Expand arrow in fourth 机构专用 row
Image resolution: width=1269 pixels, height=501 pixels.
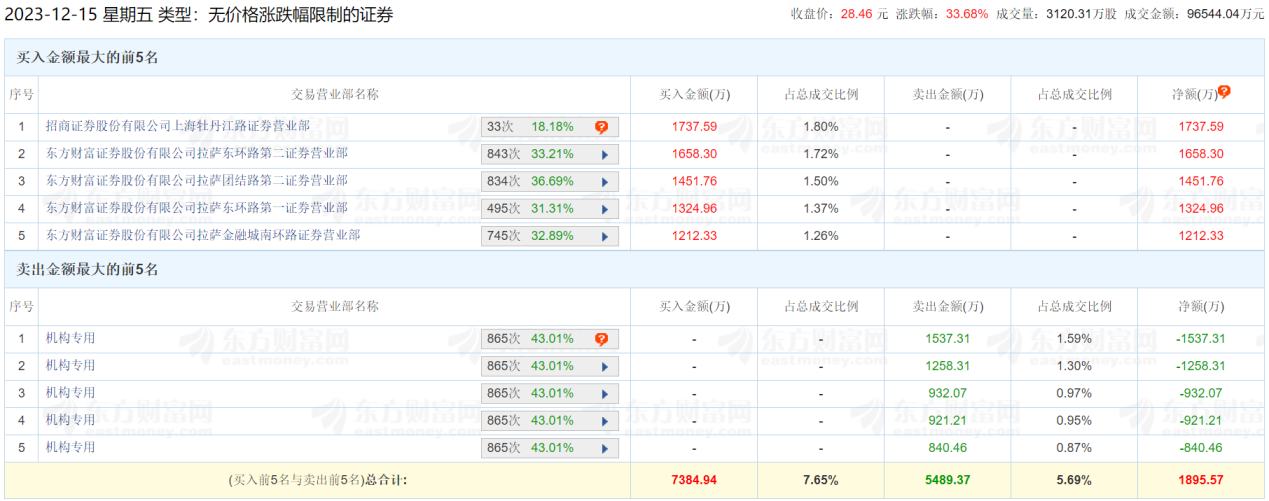(x=604, y=421)
